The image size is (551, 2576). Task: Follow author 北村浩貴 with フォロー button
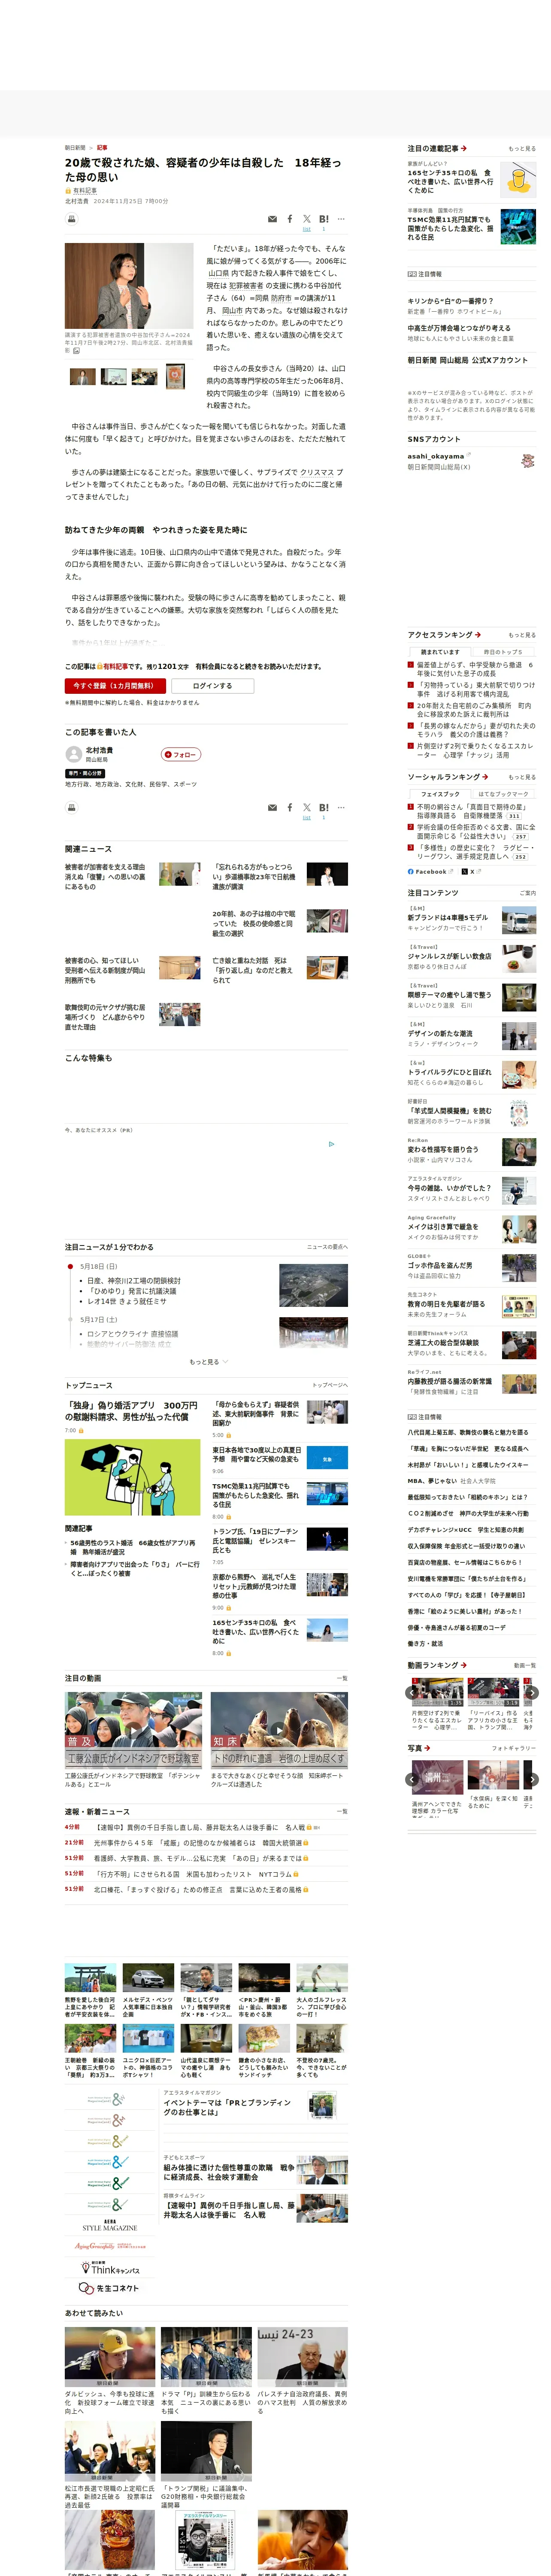click(x=181, y=755)
